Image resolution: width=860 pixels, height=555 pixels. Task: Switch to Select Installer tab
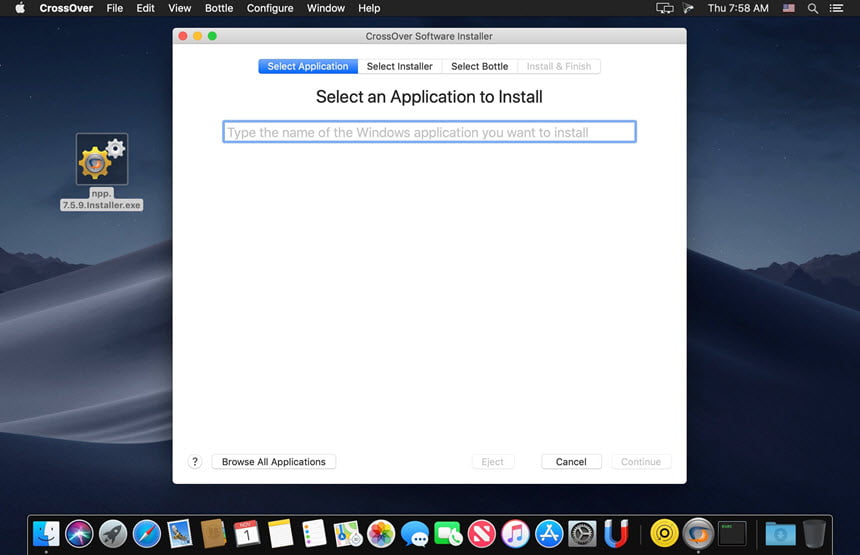tap(400, 66)
